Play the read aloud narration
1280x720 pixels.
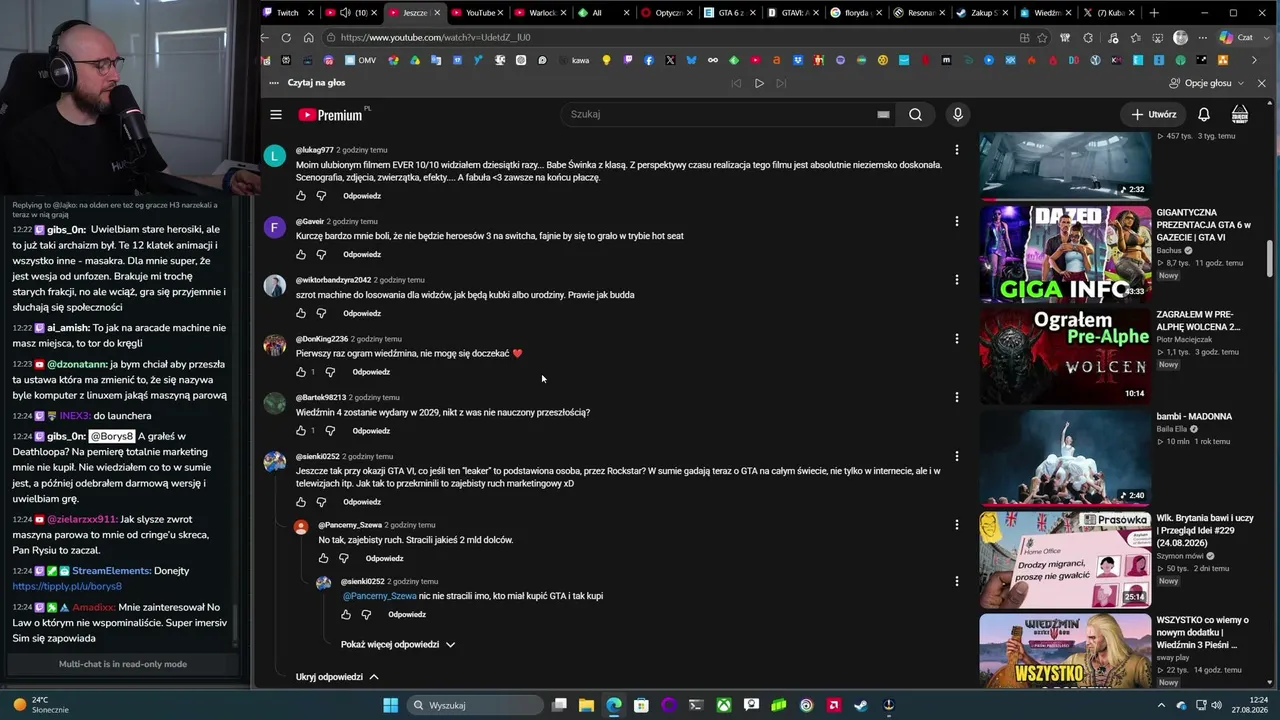tap(759, 83)
